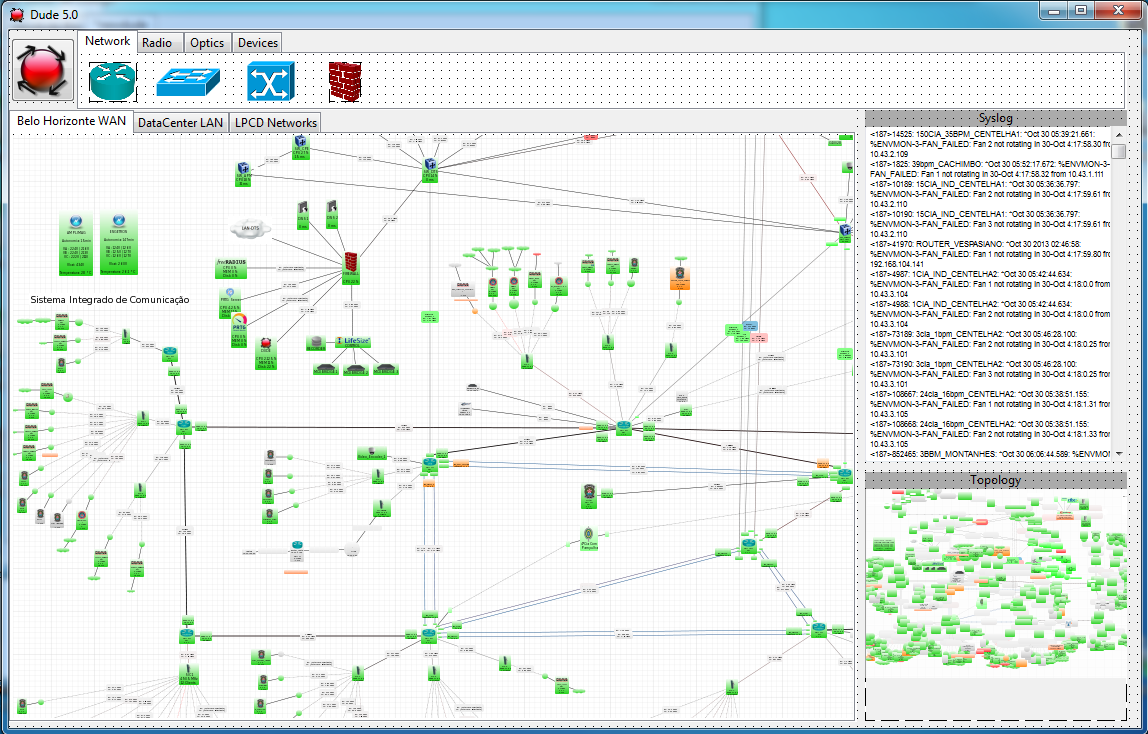
Task: Select the freeRADIUS server node
Action: tap(231, 268)
